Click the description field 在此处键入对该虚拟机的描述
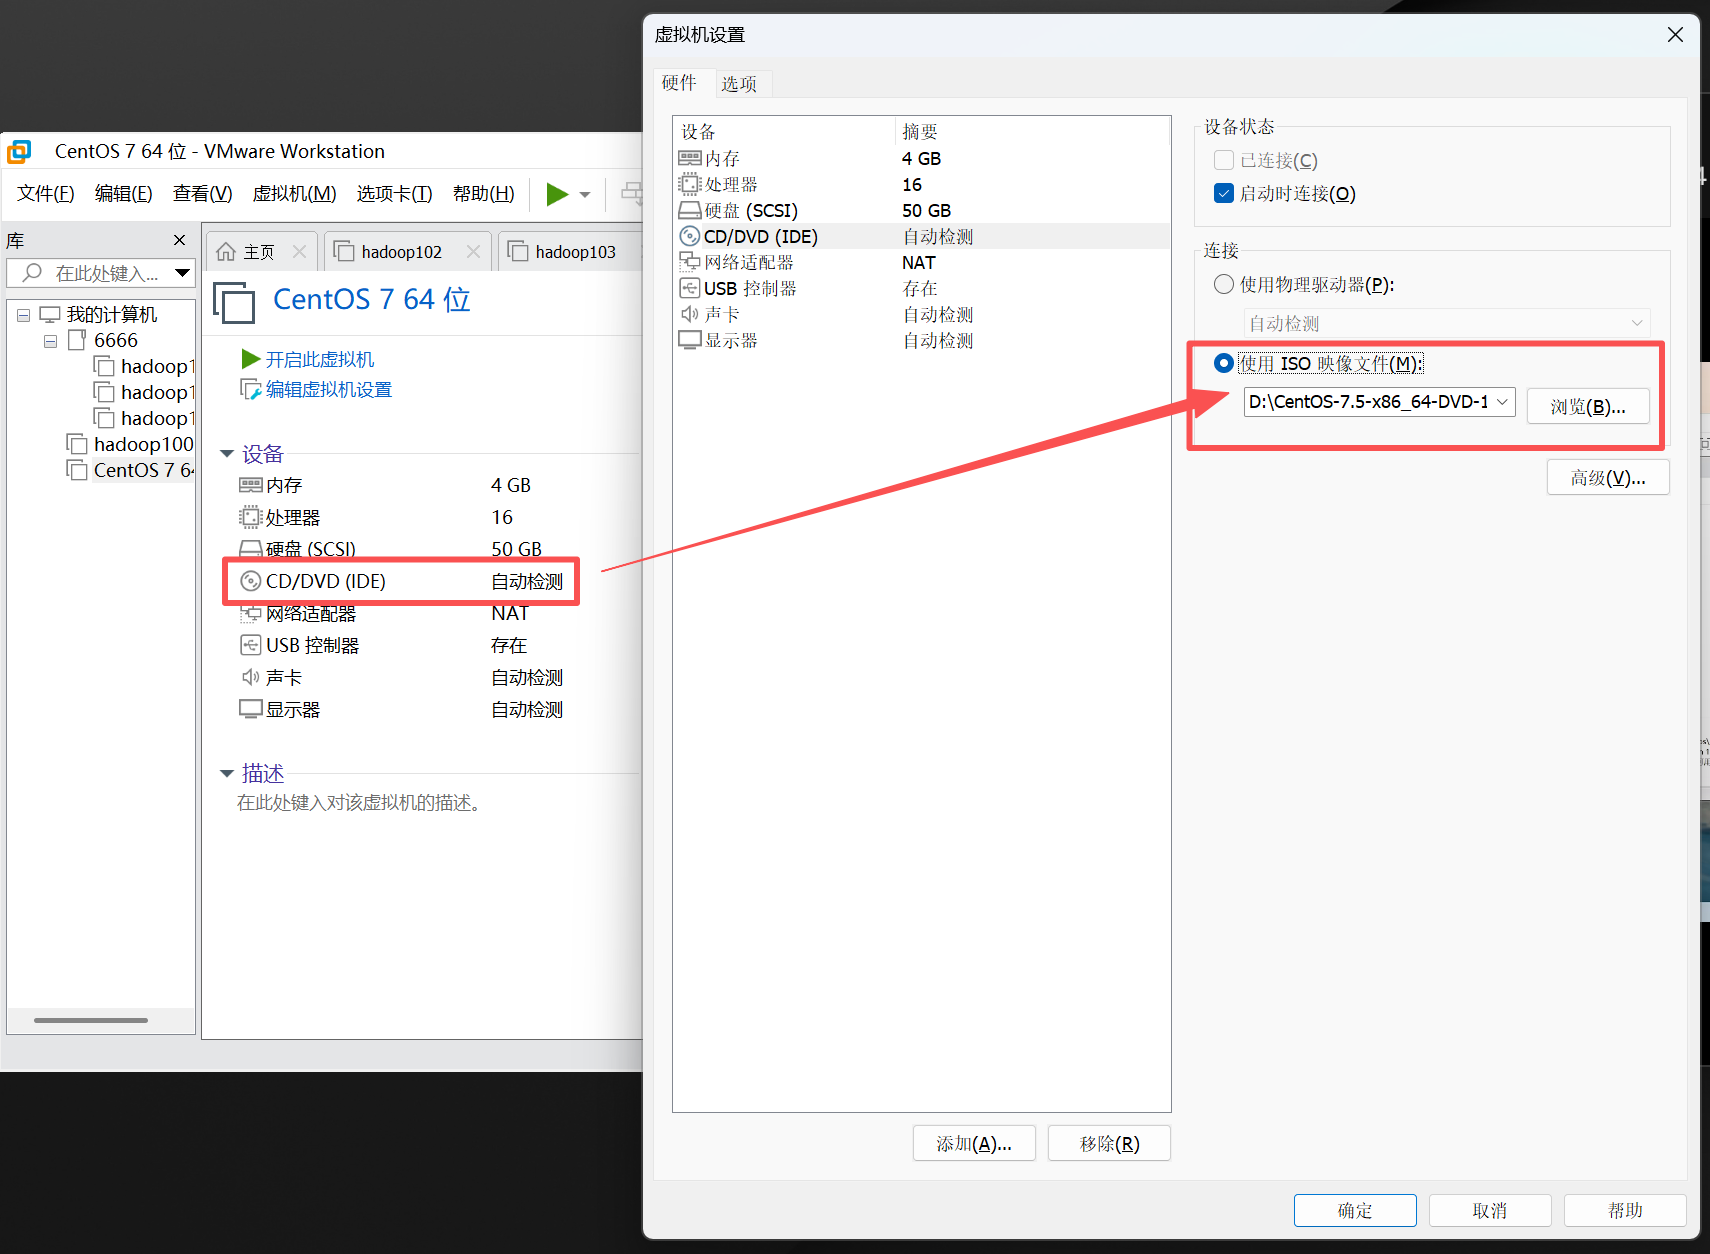Screen dimensions: 1710x1254 point(361,803)
